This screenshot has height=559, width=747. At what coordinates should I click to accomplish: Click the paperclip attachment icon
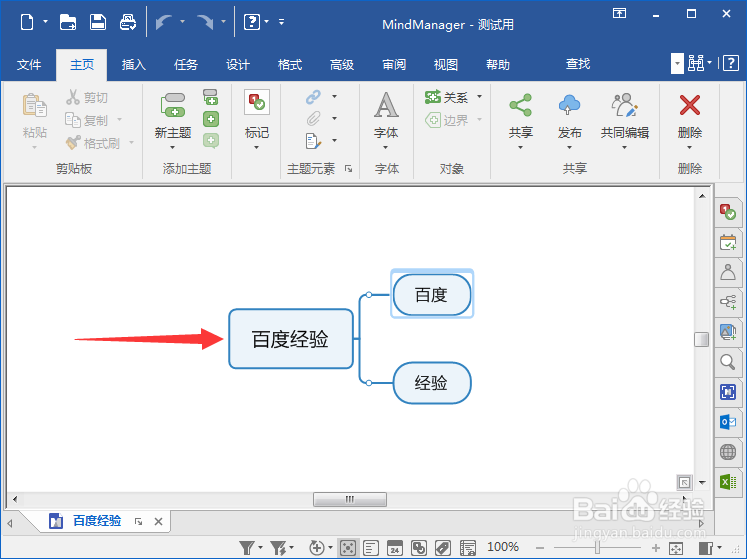[313, 118]
